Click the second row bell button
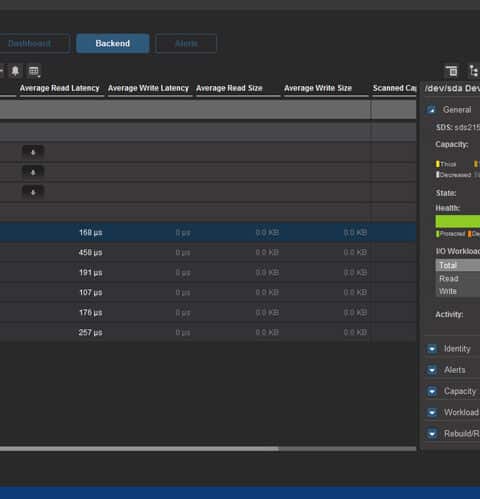The width and height of the screenshot is (480, 499). pos(33,172)
